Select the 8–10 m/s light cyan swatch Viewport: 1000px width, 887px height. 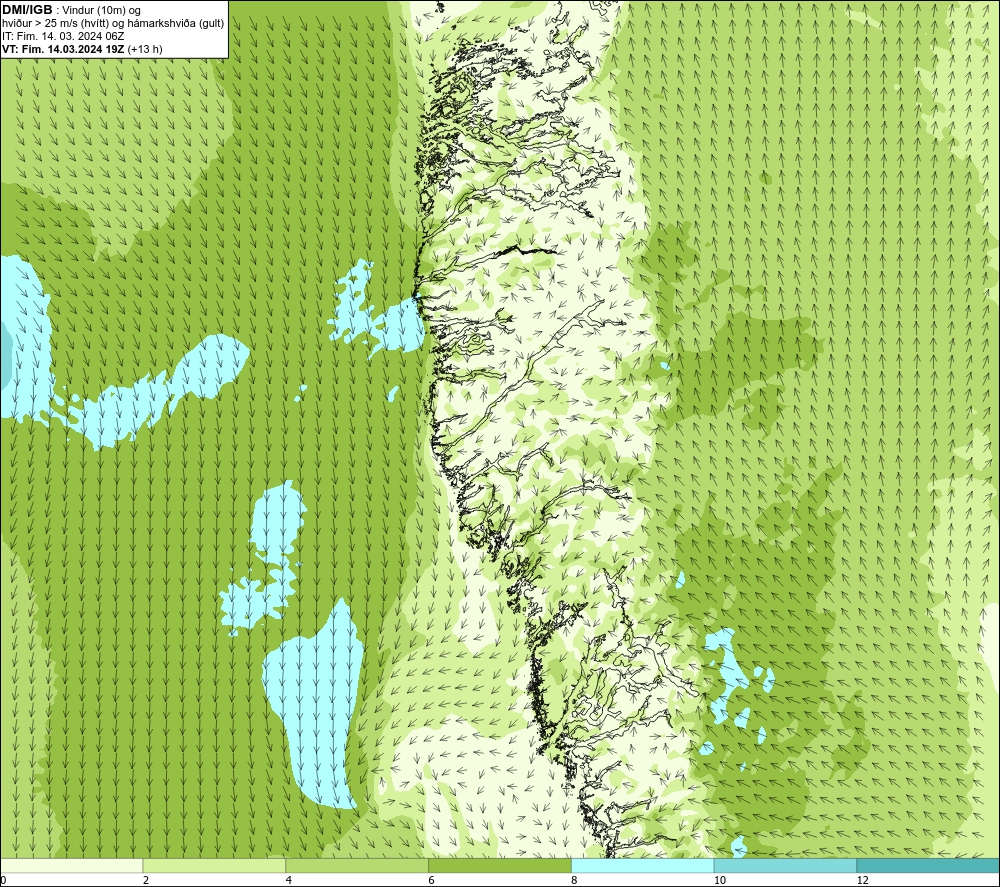(x=643, y=865)
